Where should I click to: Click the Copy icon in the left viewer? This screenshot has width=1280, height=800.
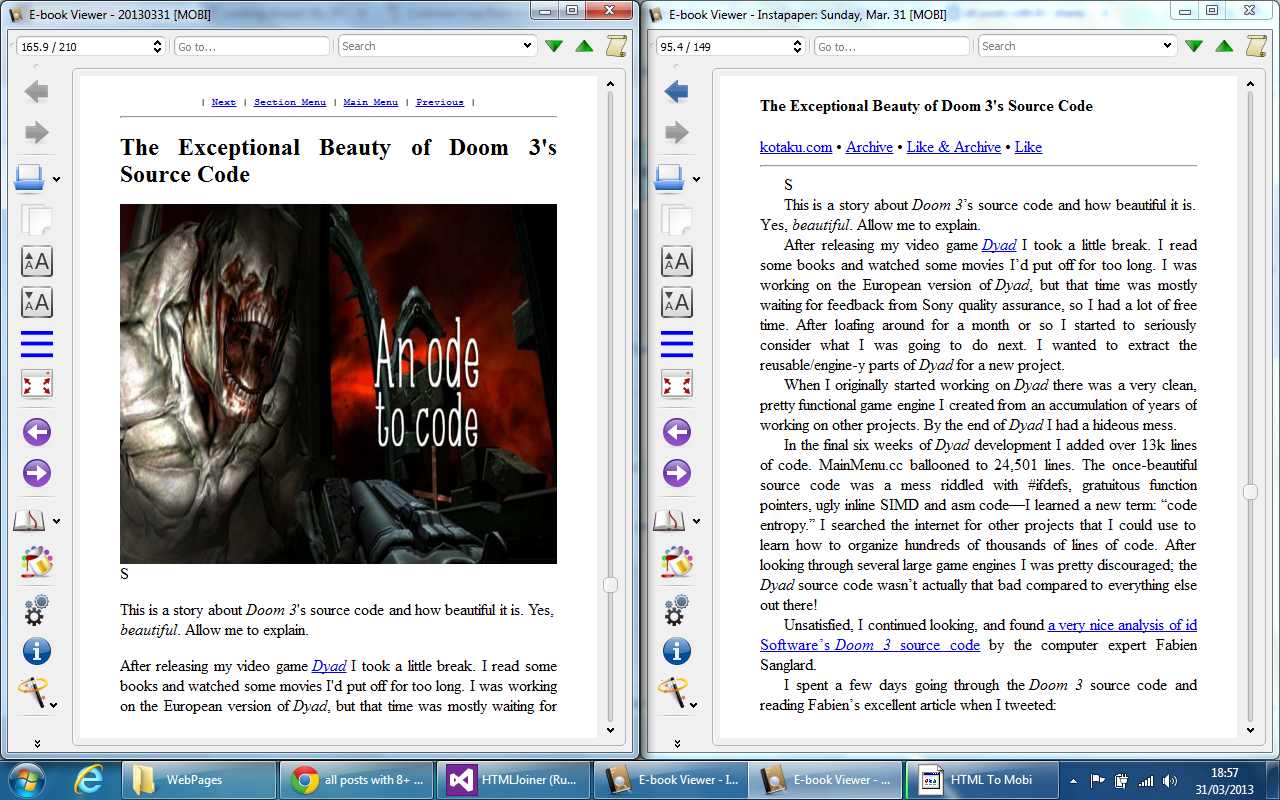click(37, 219)
